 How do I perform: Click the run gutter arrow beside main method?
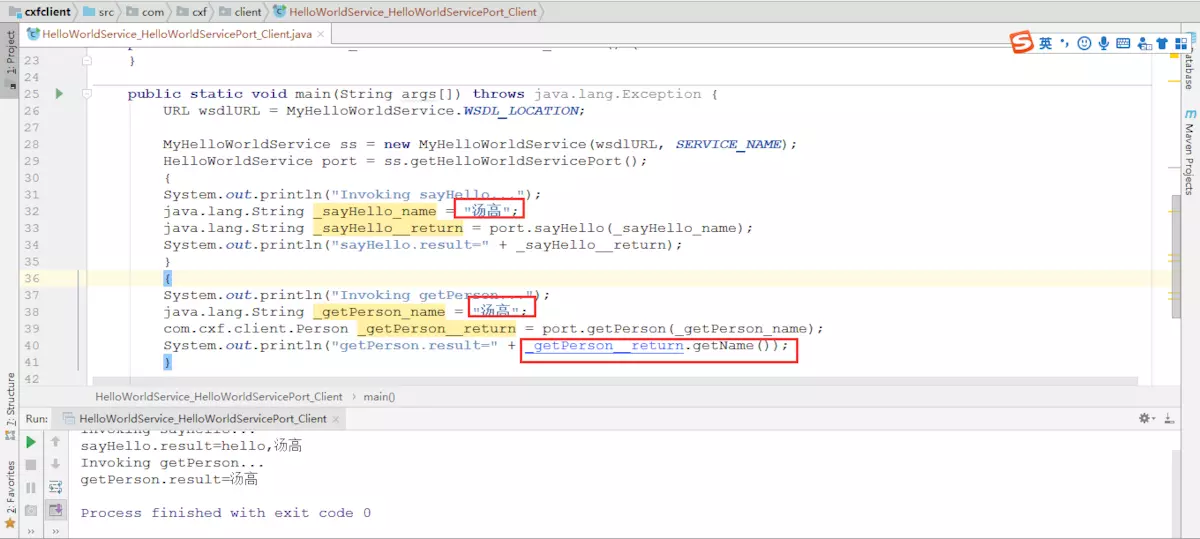coord(59,94)
